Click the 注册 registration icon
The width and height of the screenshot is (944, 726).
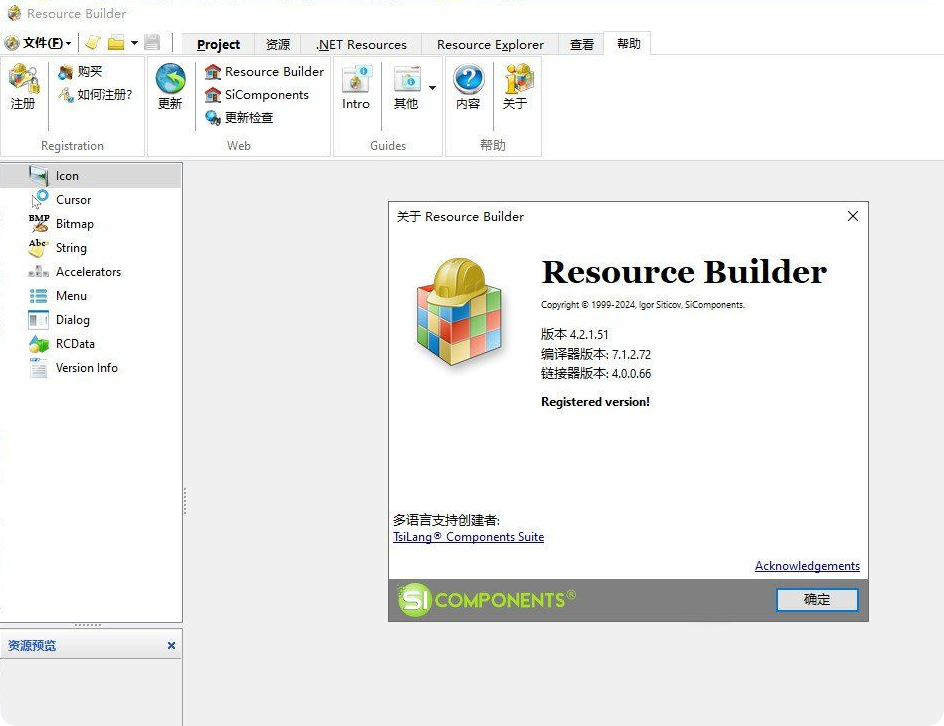click(23, 87)
